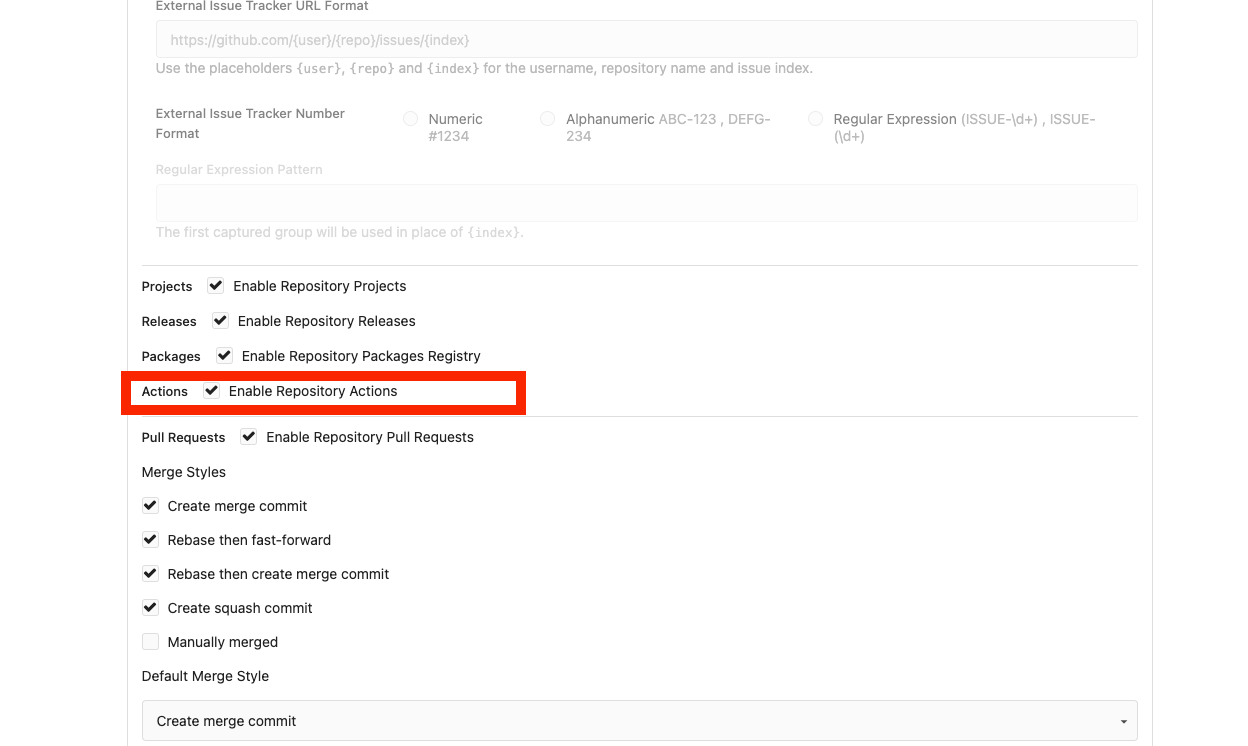The image size is (1248, 746).
Task: Click the 'Enable Repository Packages Registry' label text
Action: click(x=361, y=356)
